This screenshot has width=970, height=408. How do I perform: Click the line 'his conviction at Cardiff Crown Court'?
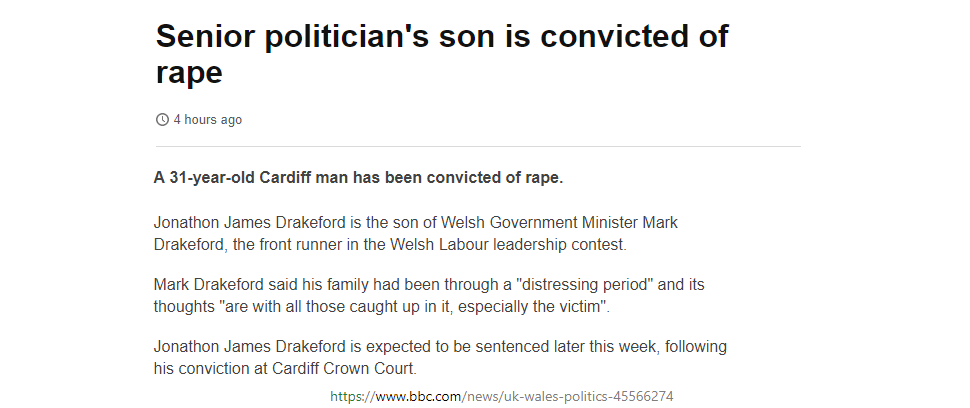(x=285, y=368)
